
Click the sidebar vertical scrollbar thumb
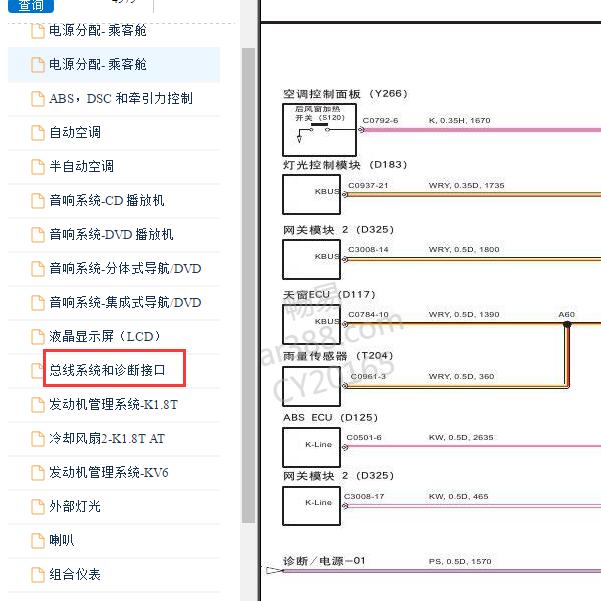pos(248,285)
